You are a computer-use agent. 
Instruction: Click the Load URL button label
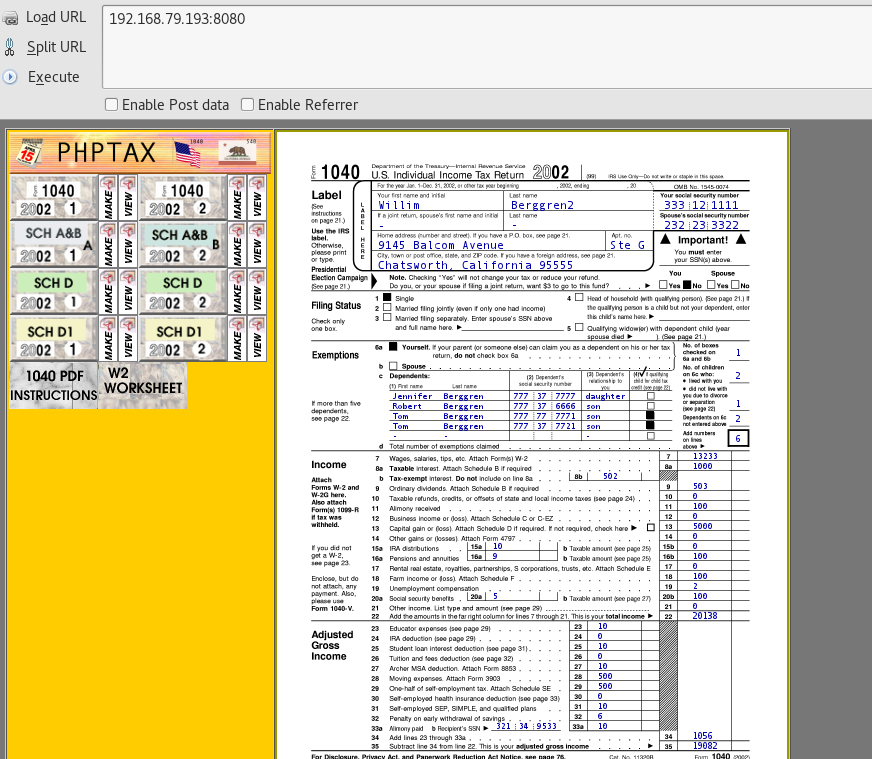click(x=56, y=17)
